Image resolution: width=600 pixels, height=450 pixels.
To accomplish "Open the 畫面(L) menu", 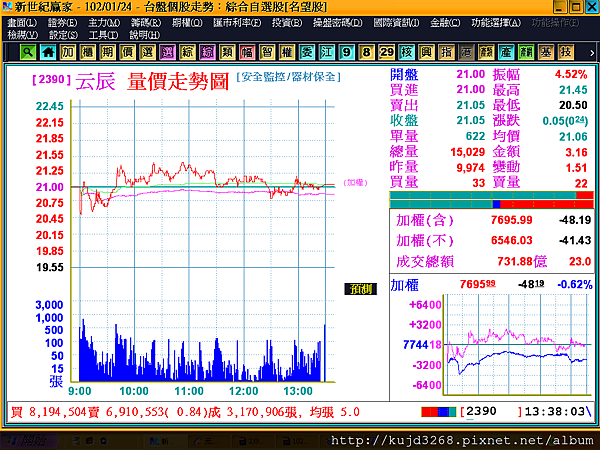I will (22, 23).
